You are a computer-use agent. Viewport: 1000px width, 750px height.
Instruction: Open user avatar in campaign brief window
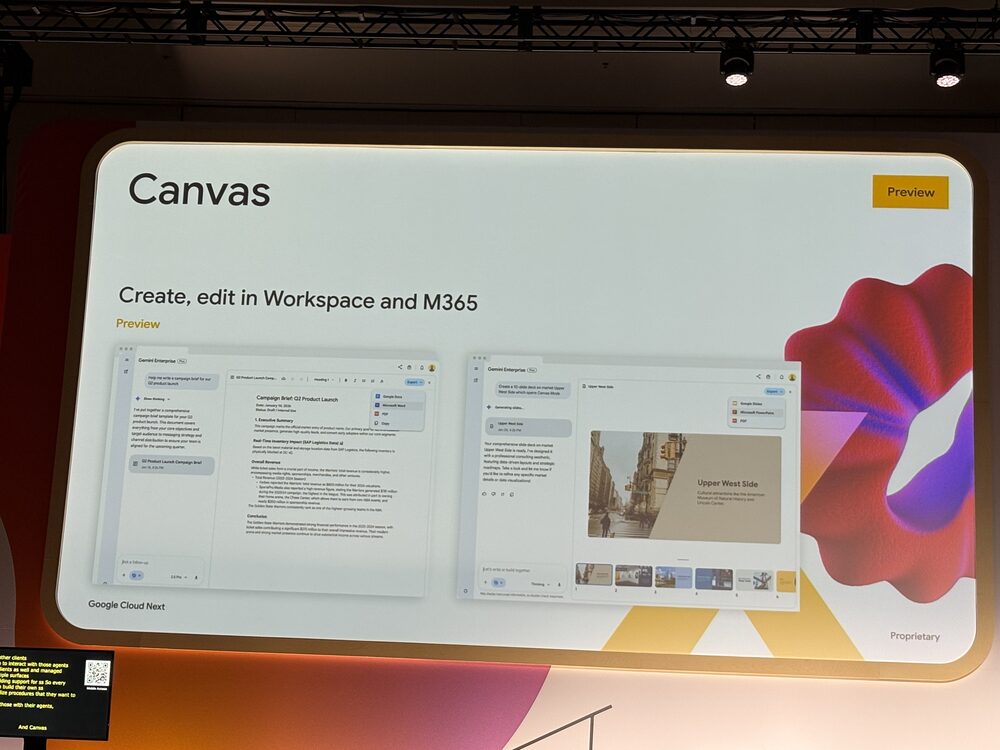coord(431,368)
